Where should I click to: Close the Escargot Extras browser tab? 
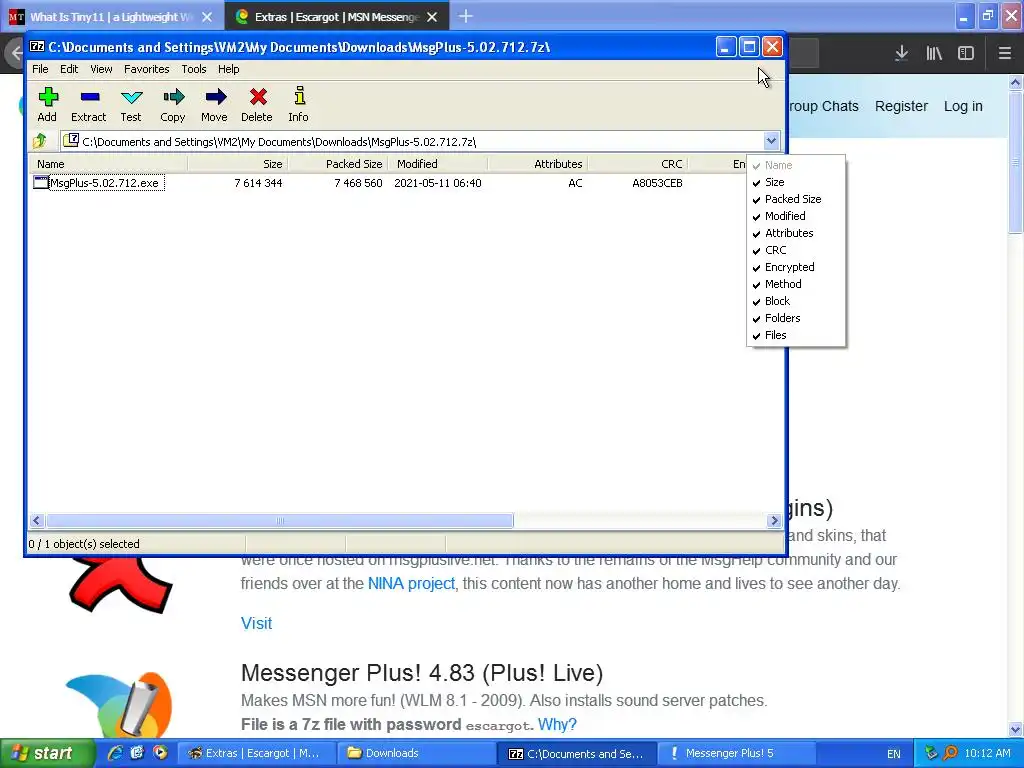tap(432, 17)
